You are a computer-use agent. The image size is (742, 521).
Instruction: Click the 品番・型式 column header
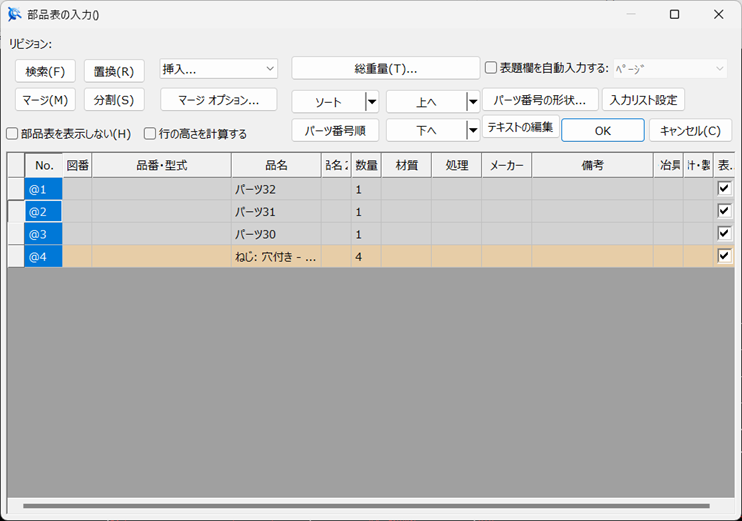(162, 165)
